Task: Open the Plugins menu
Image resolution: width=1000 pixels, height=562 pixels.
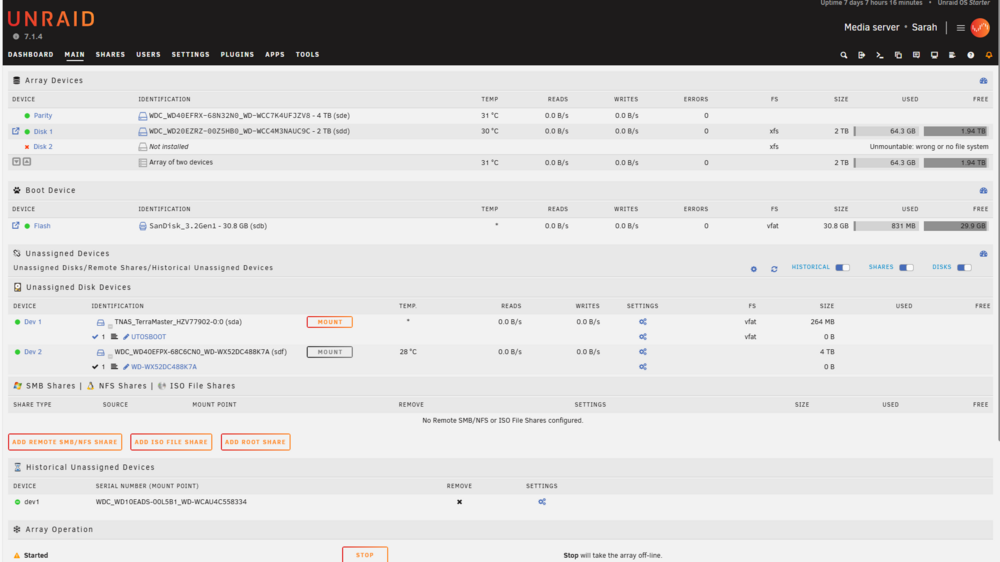Action: [x=237, y=54]
